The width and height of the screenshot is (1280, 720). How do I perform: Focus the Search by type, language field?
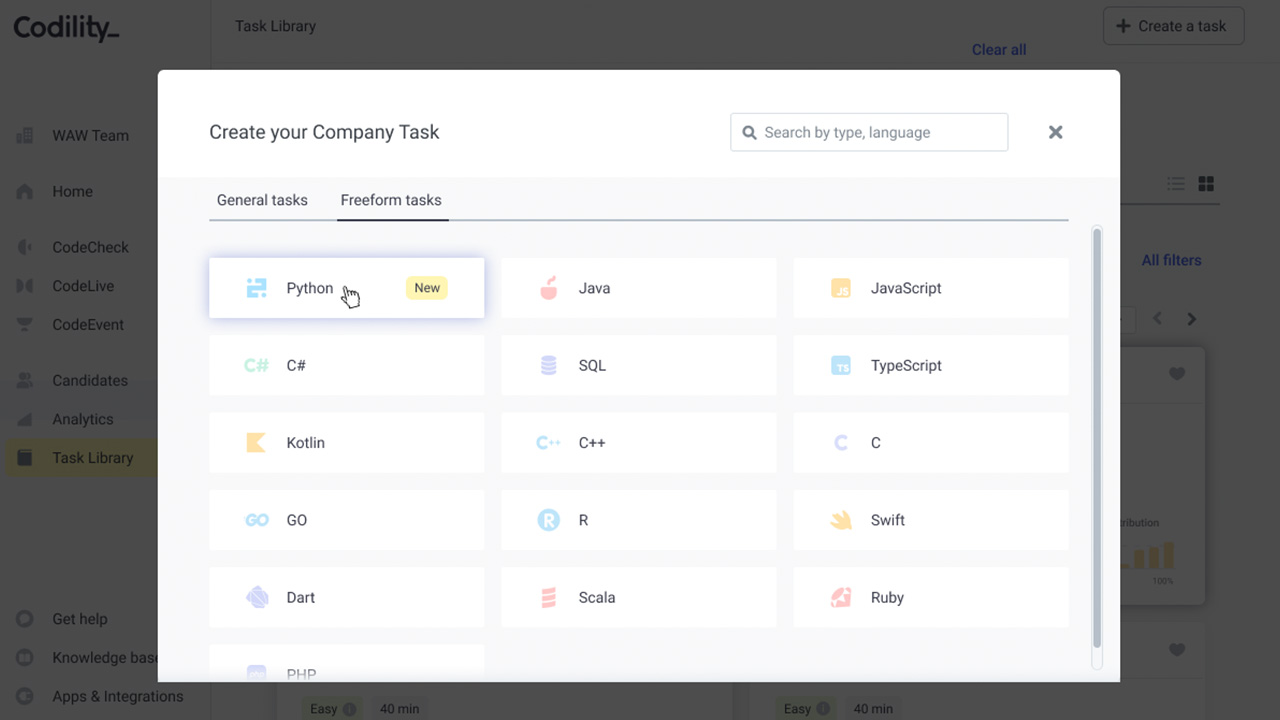(x=869, y=132)
